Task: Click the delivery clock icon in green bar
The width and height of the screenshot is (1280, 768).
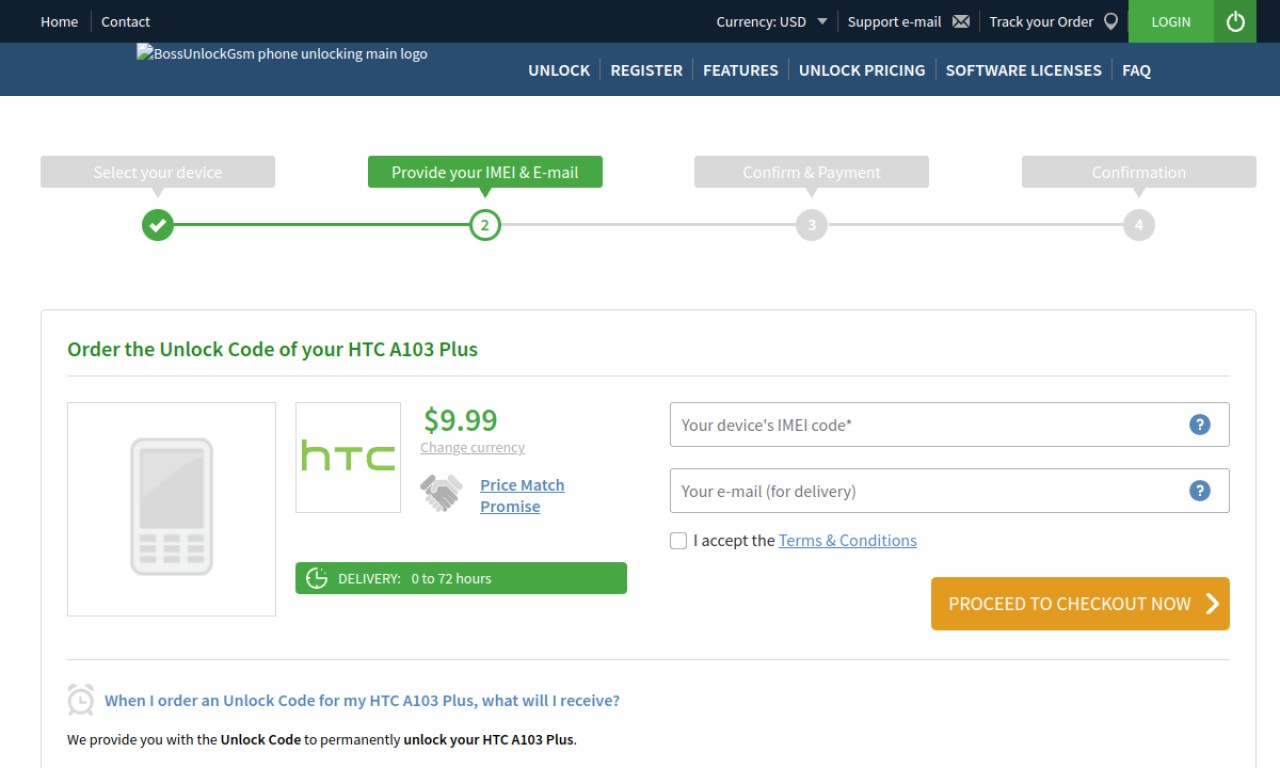Action: 317,578
